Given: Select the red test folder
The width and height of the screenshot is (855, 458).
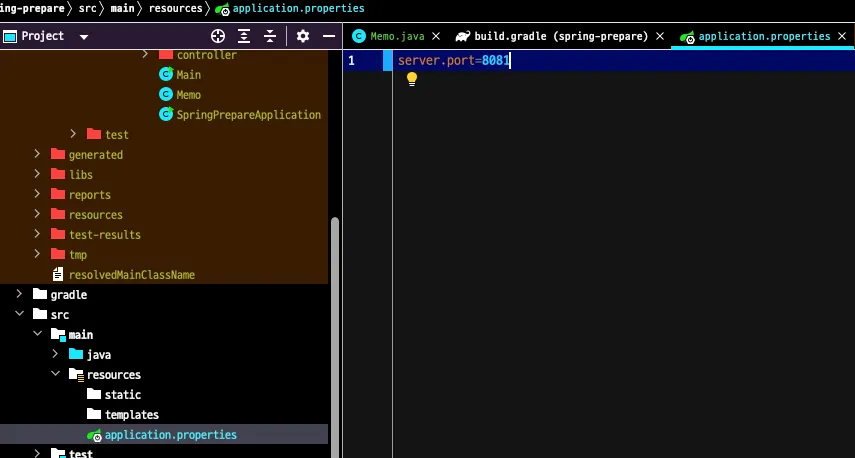Looking at the screenshot, I should coord(117,135).
